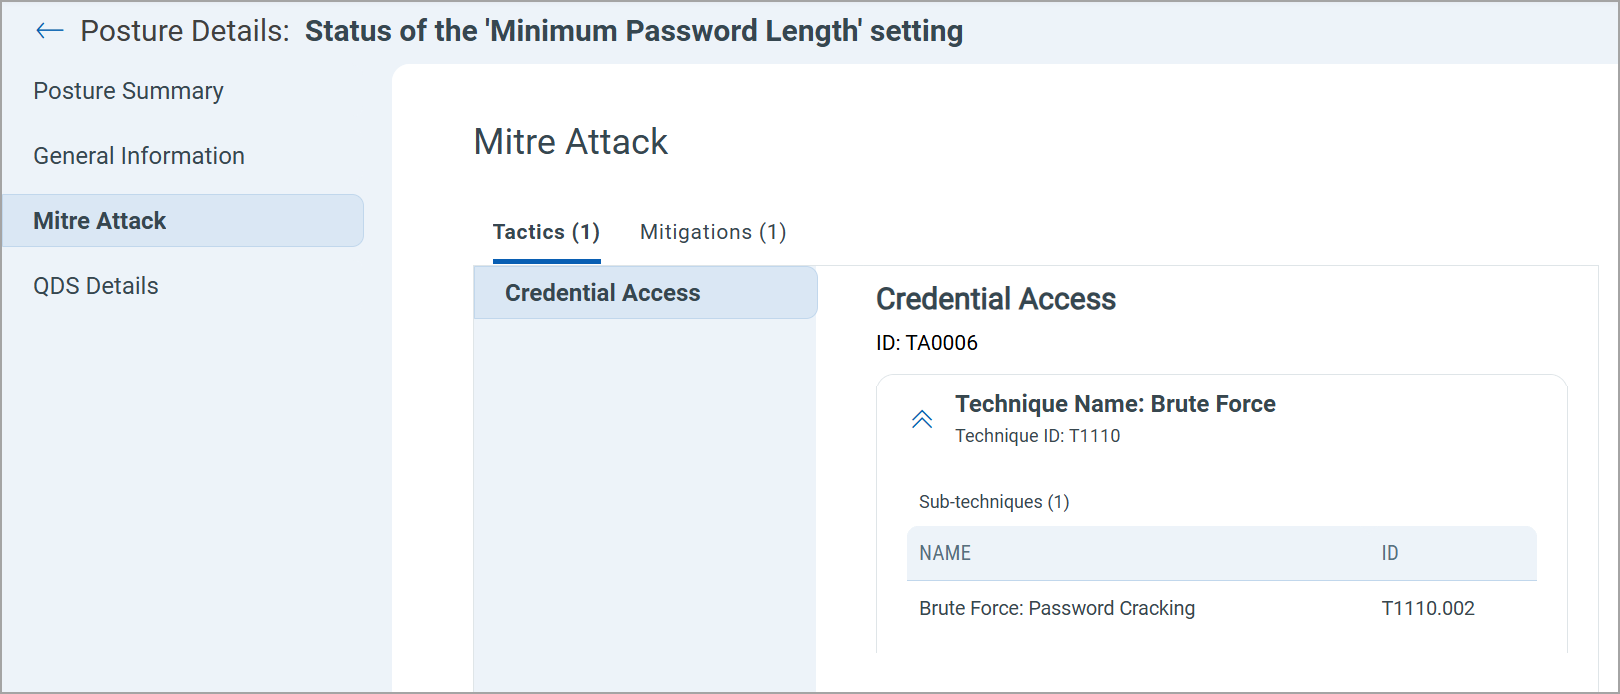Switch to the Tactics (1) tab
Screen dimensions: 1620x694
[546, 232]
